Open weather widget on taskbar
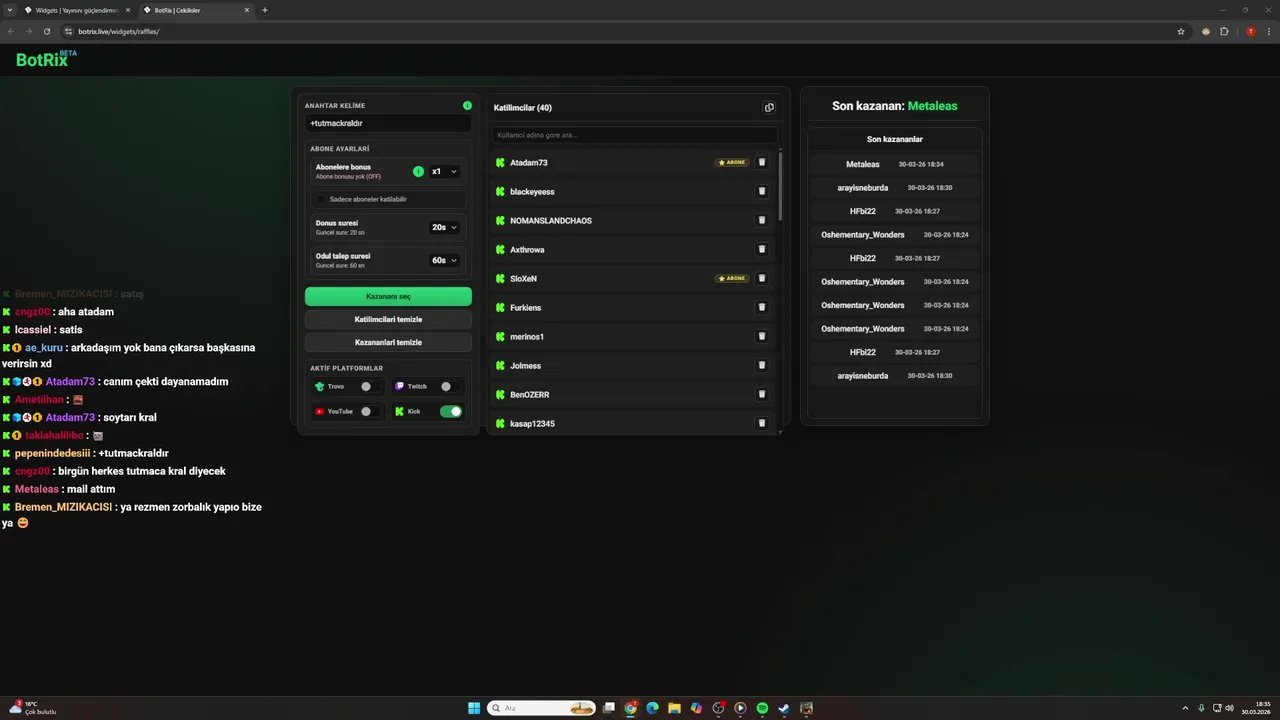This screenshot has height=720, width=1280. [33, 708]
